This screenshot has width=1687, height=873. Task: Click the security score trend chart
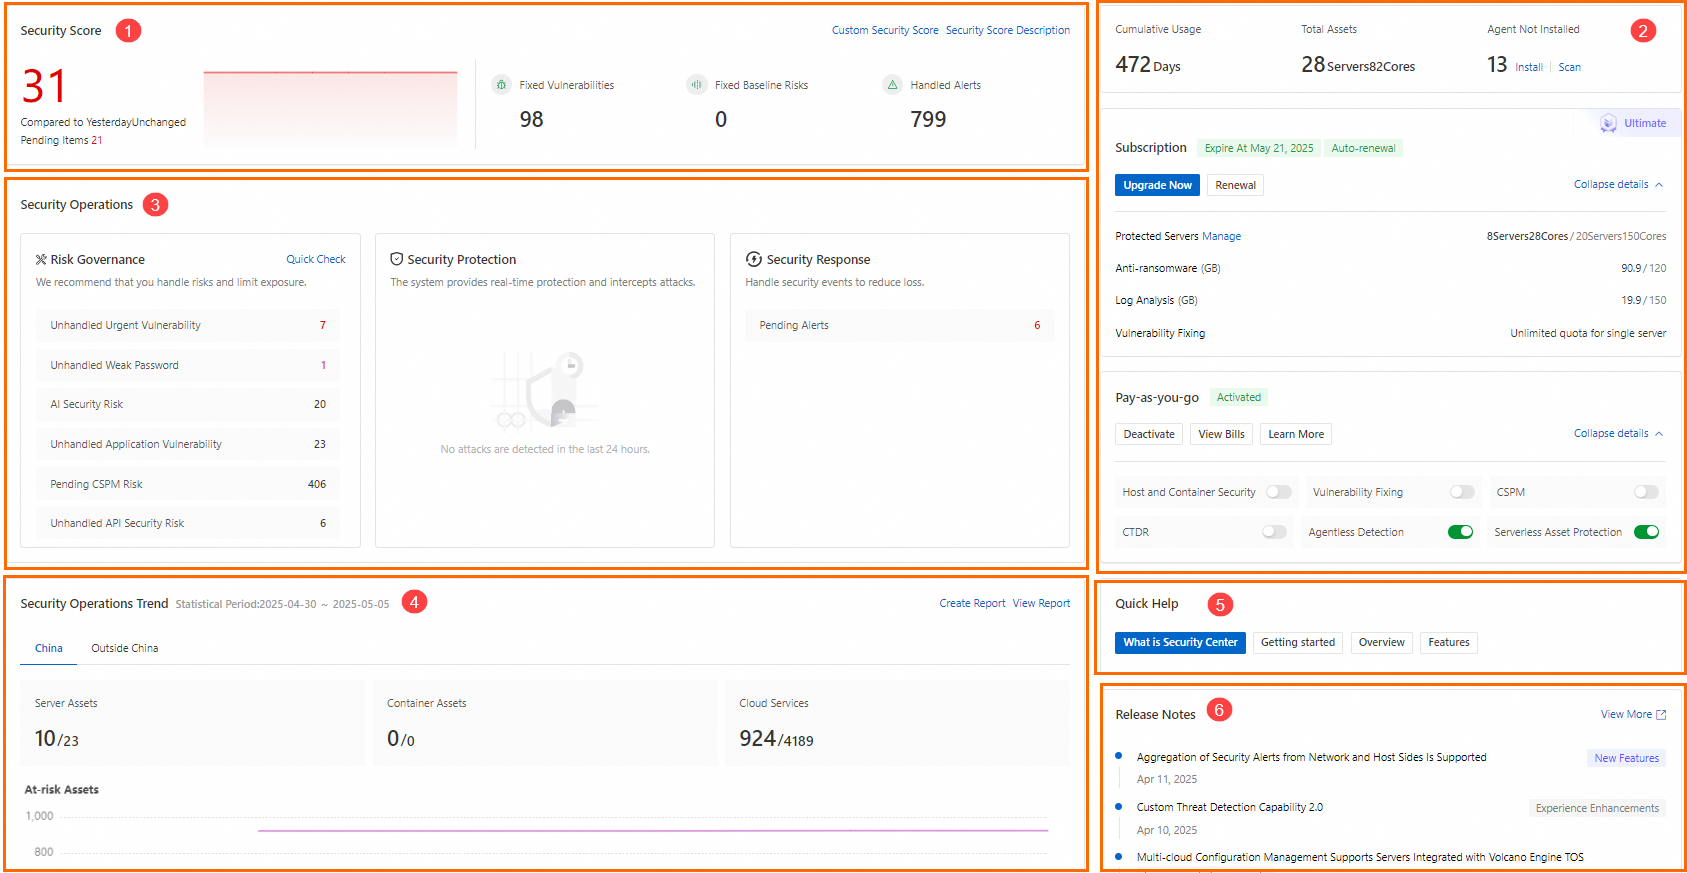tap(330, 109)
